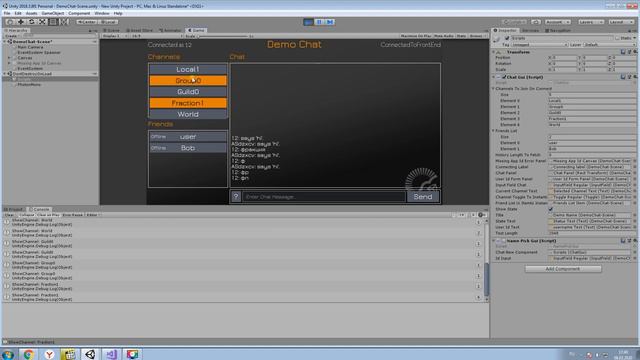Click the Element 3 Fraction1 field

(591, 119)
